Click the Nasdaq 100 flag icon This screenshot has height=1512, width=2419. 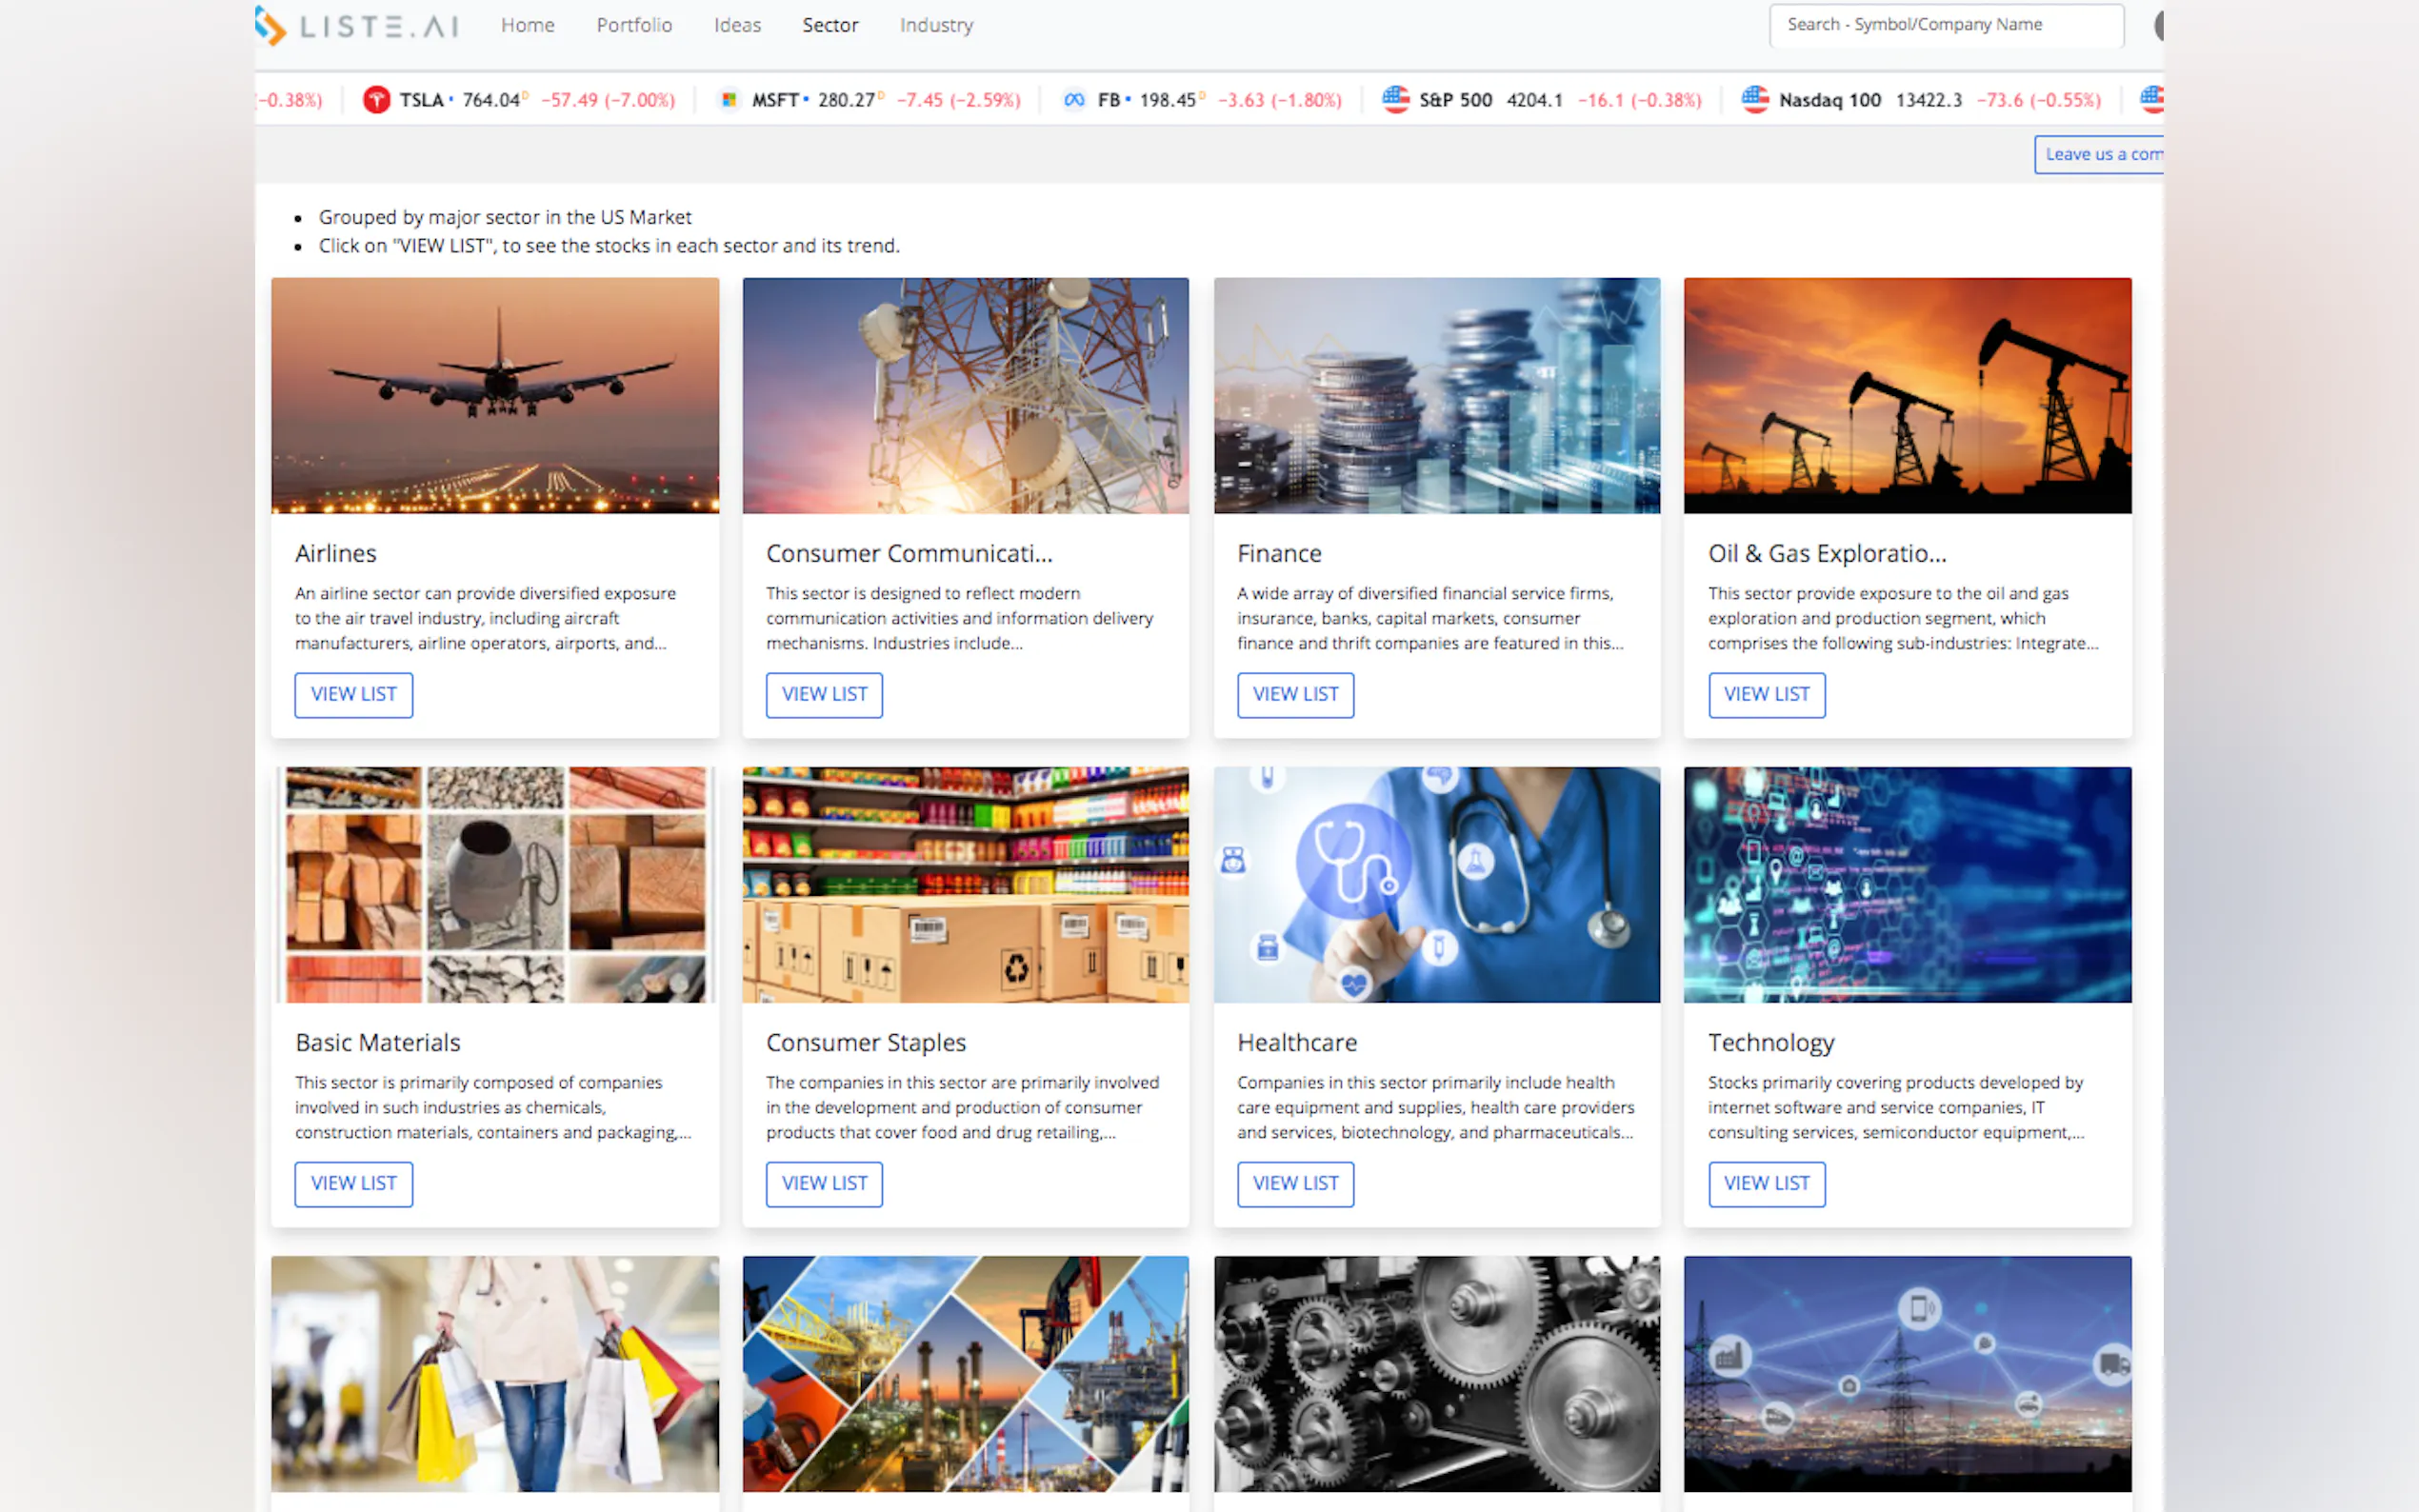[1755, 99]
